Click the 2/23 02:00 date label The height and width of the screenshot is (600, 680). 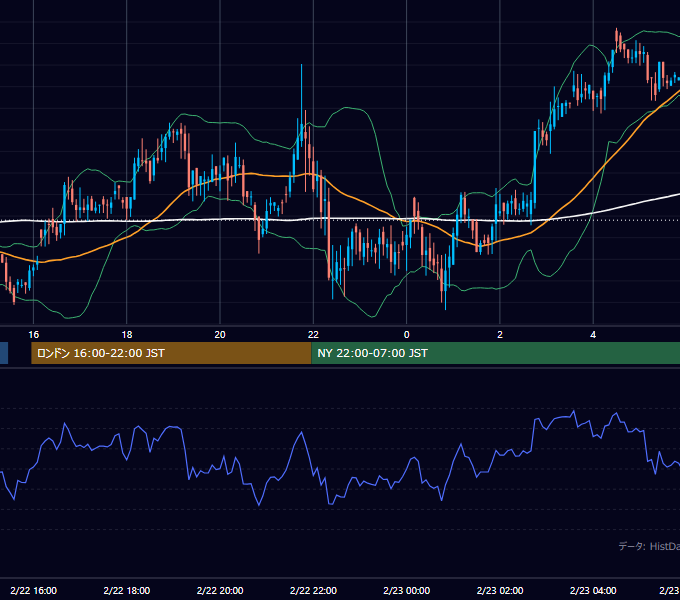[x=500, y=590]
